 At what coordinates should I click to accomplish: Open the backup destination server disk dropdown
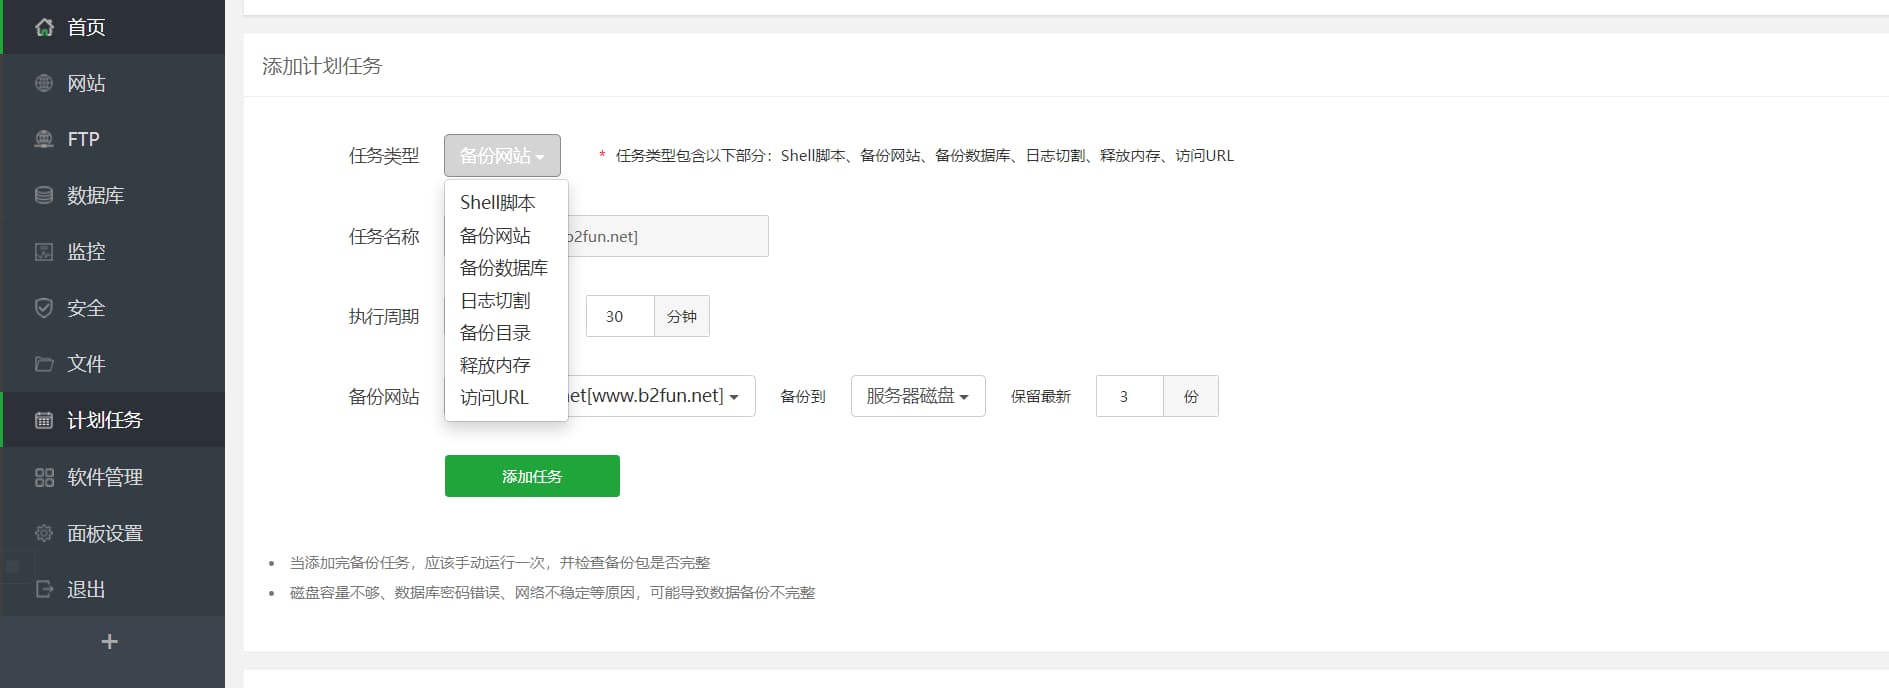[917, 396]
